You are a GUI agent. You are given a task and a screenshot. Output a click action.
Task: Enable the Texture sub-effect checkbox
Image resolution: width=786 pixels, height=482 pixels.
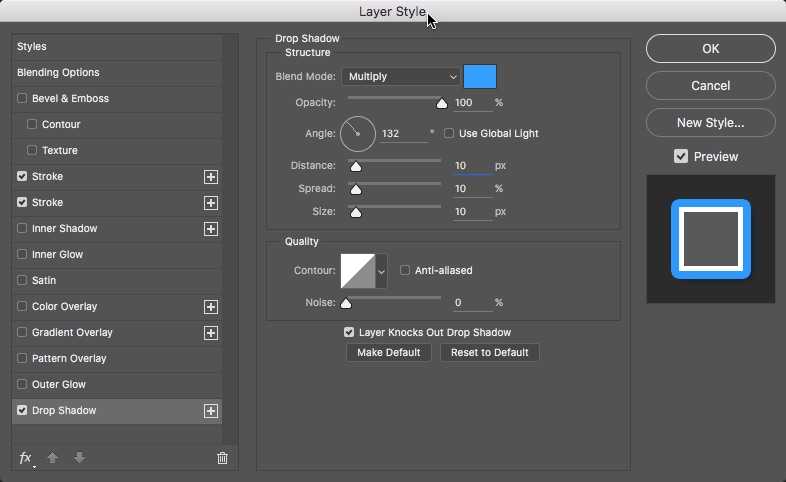pyautogui.click(x=32, y=150)
